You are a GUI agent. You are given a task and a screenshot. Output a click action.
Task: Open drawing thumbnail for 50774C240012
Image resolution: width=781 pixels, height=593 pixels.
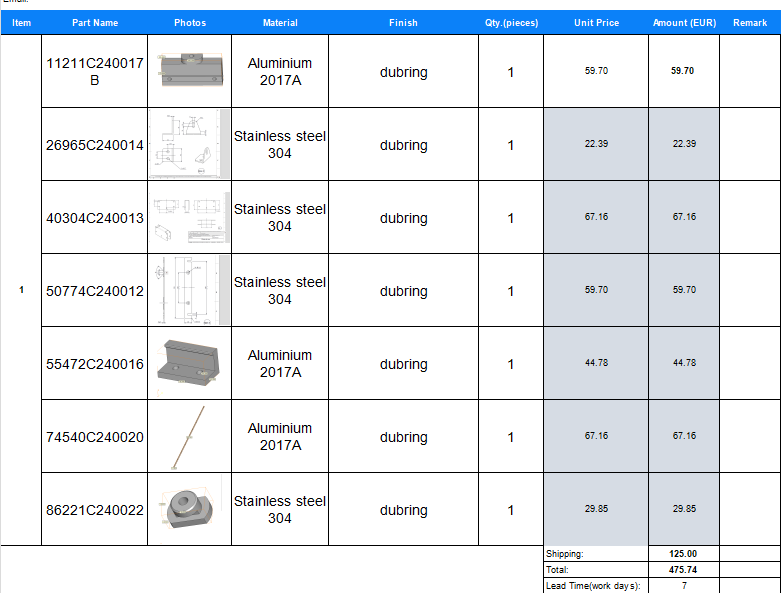coord(190,290)
